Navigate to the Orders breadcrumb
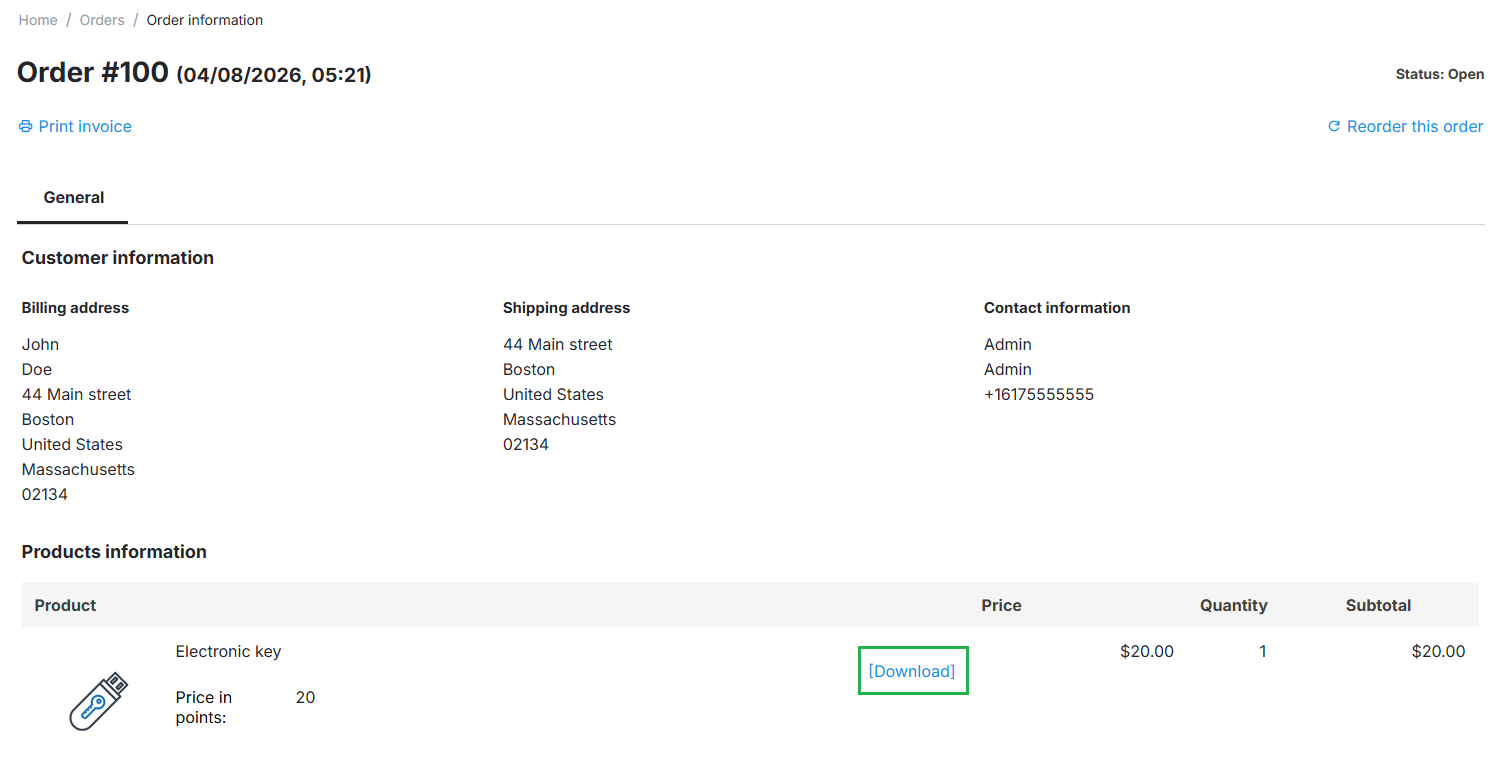Image resolution: width=1506 pixels, height=765 pixels. [x=102, y=20]
